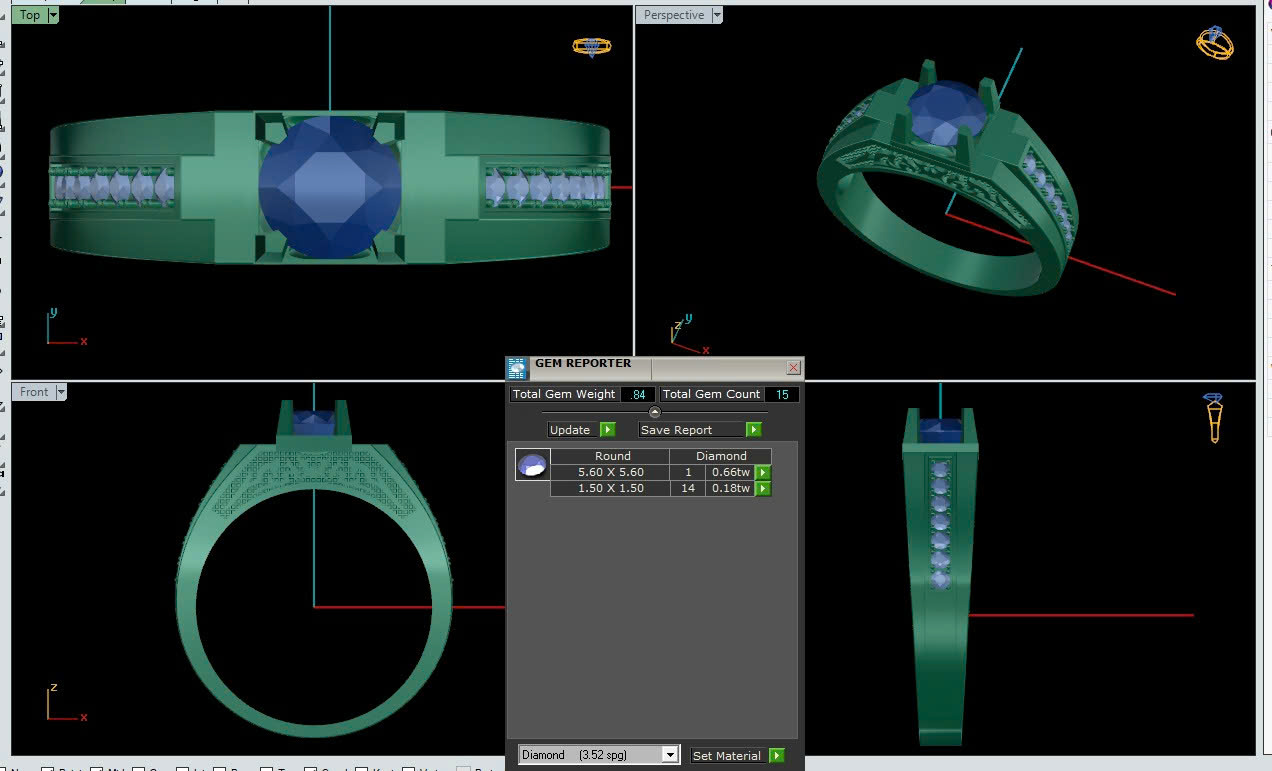Image resolution: width=1272 pixels, height=771 pixels.
Task: Click the Perspective viewport title label
Action: [x=674, y=15]
